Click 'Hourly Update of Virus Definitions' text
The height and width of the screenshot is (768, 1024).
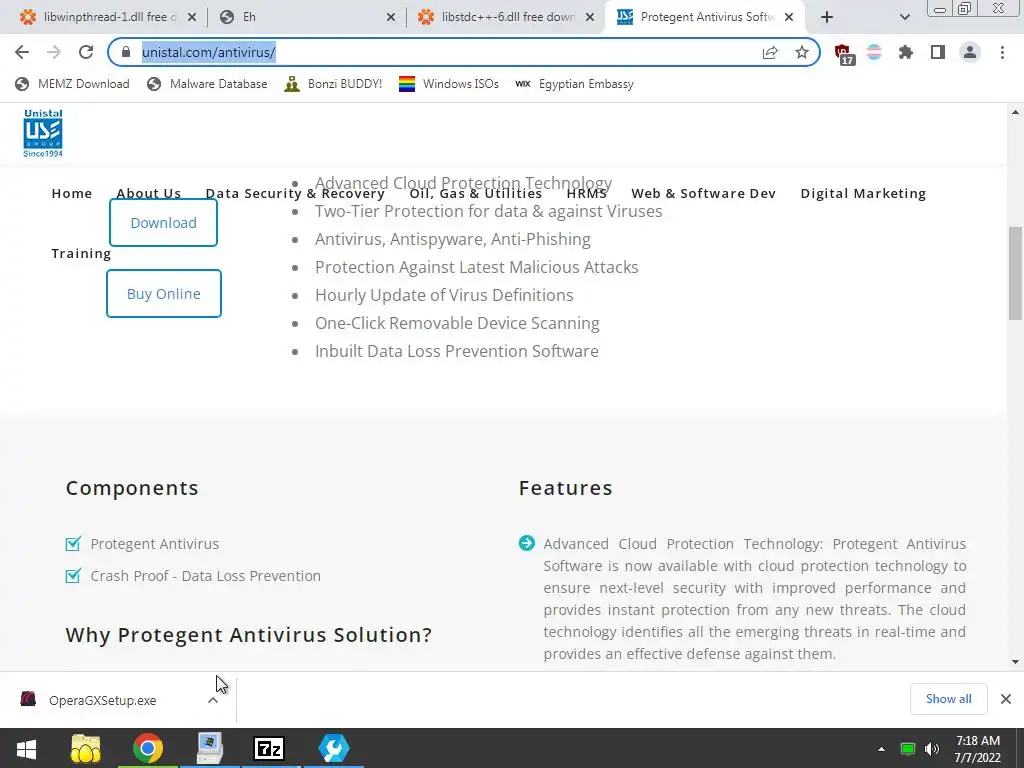[x=444, y=295]
